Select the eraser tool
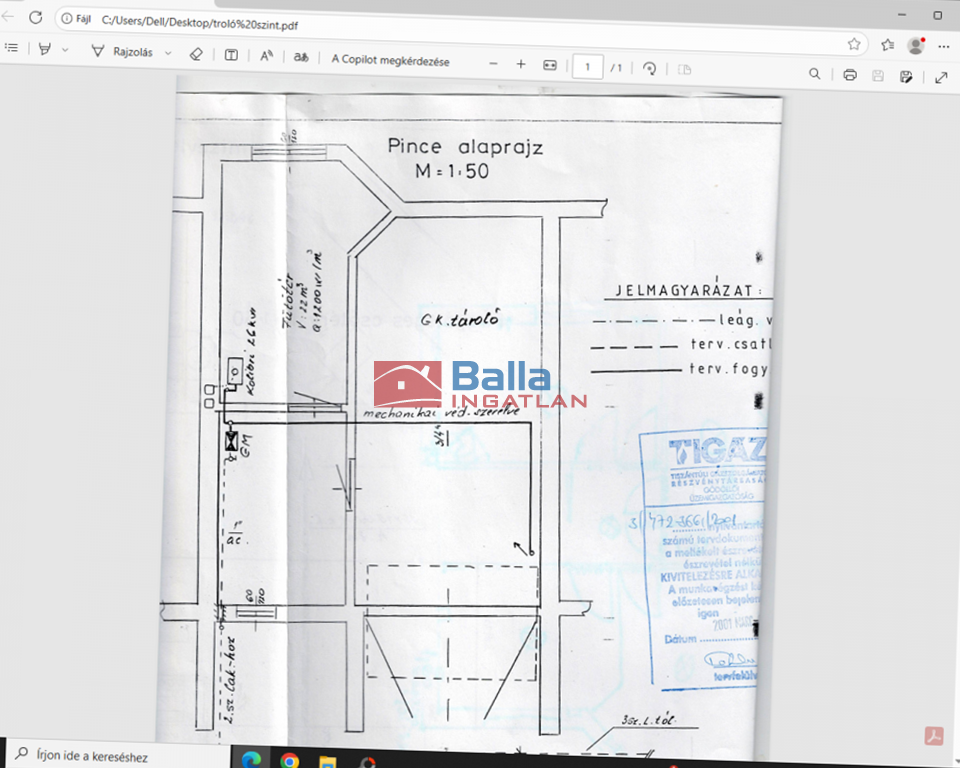960x768 pixels. tap(196, 54)
